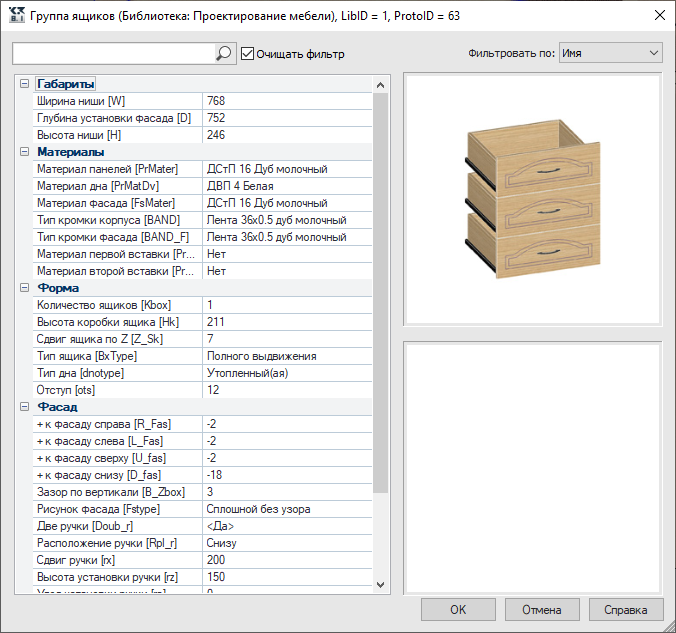Click the Отмена button
The width and height of the screenshot is (676, 633).
coord(542,609)
